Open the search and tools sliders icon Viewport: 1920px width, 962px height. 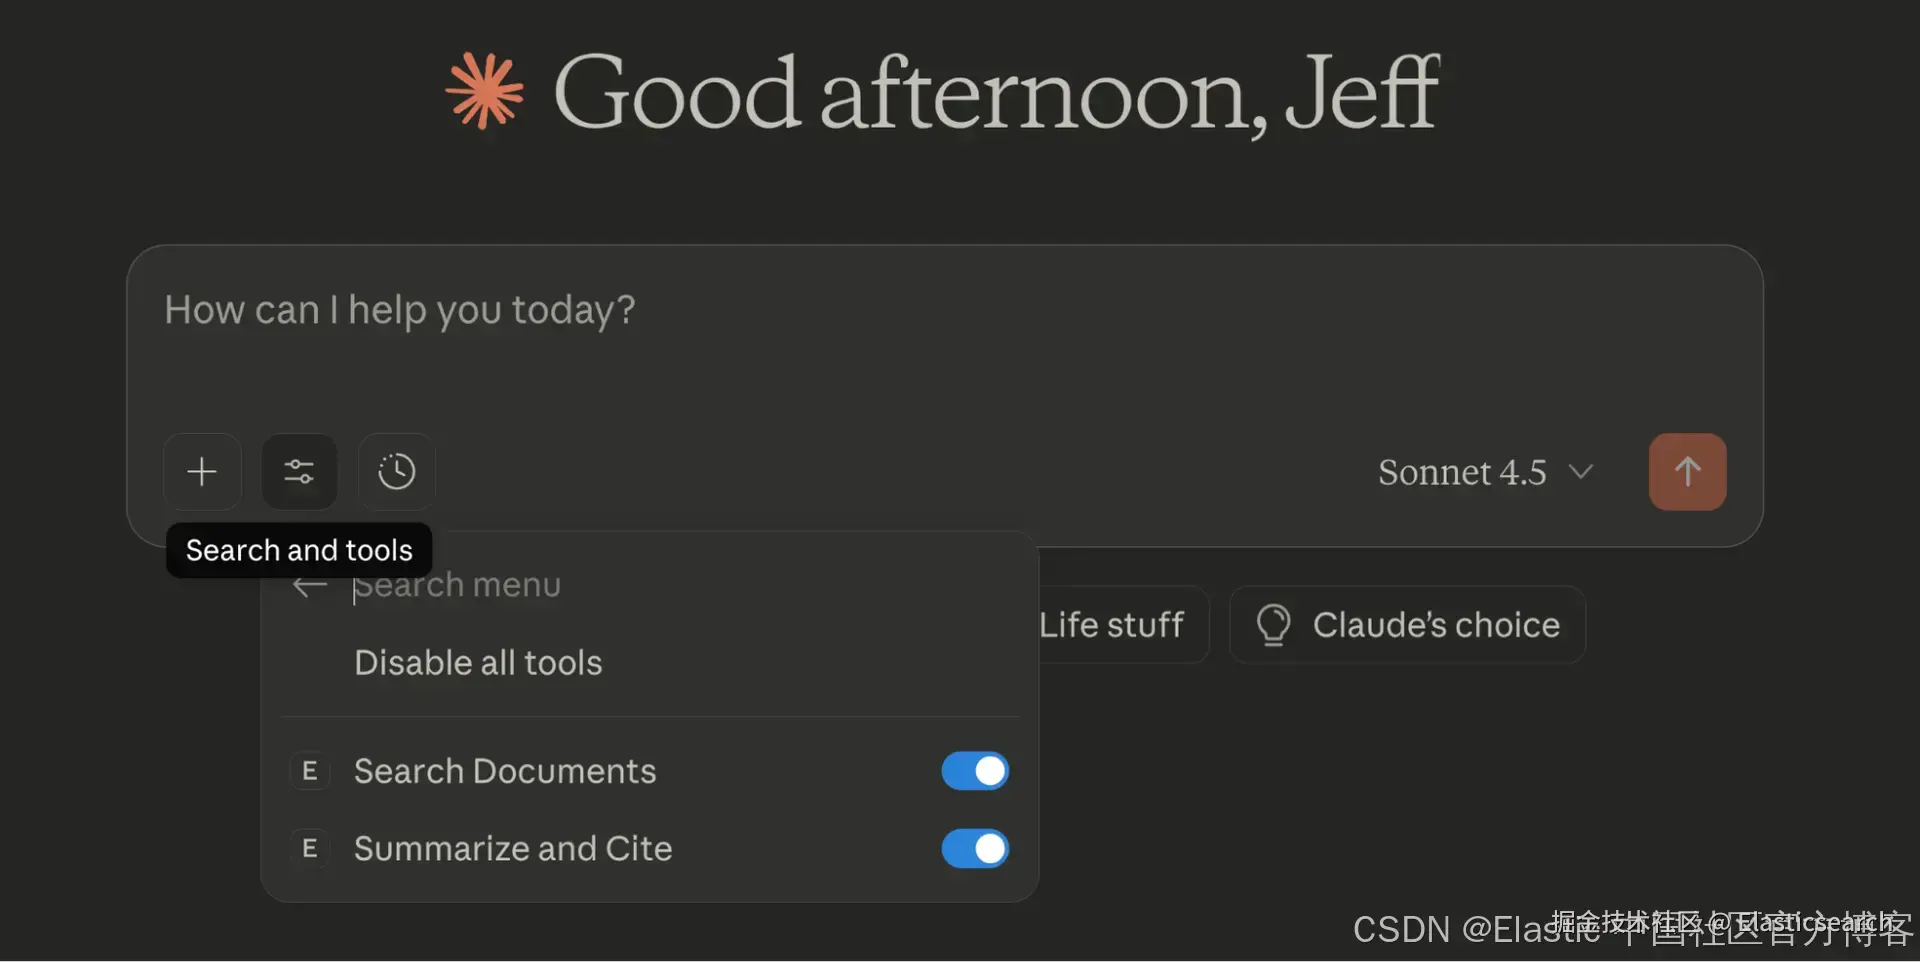pyautogui.click(x=299, y=472)
